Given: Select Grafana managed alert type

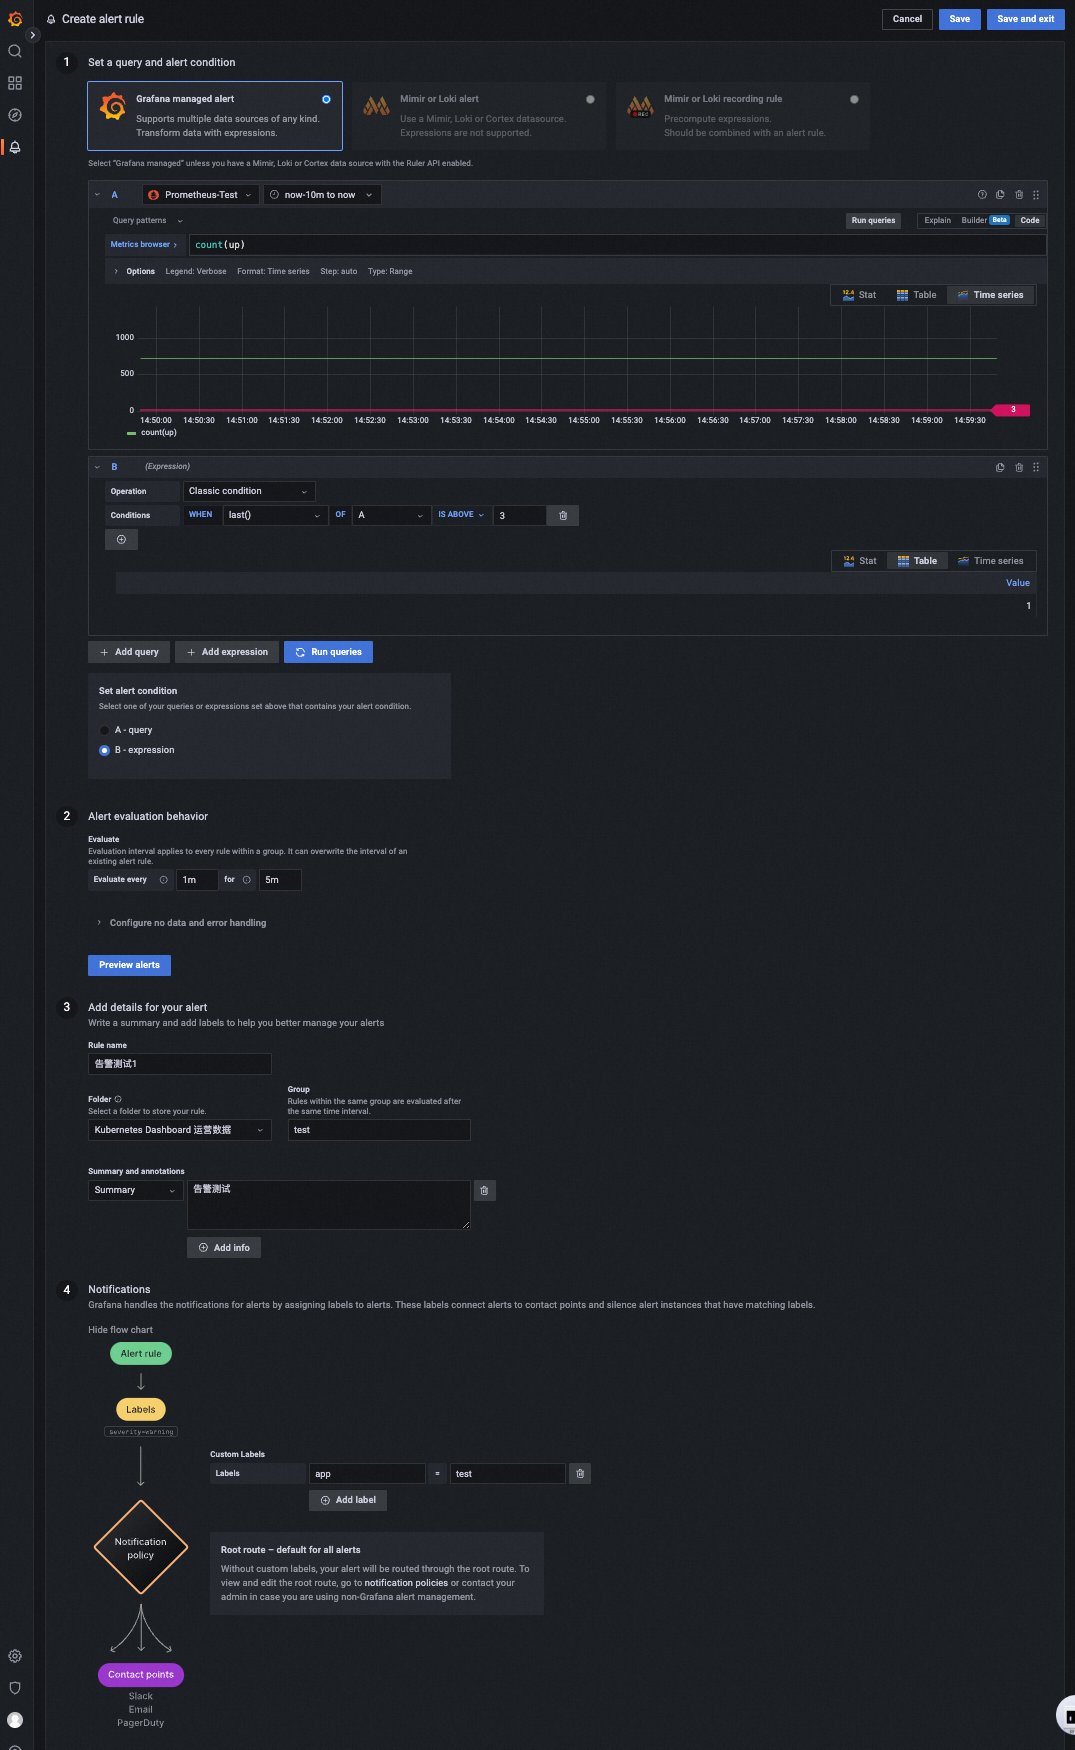Looking at the screenshot, I should (215, 116).
